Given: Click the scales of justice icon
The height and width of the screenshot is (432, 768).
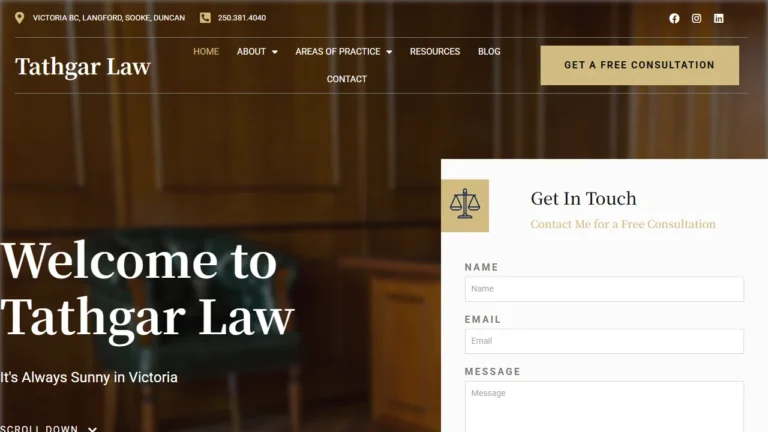Looking at the screenshot, I should [465, 205].
